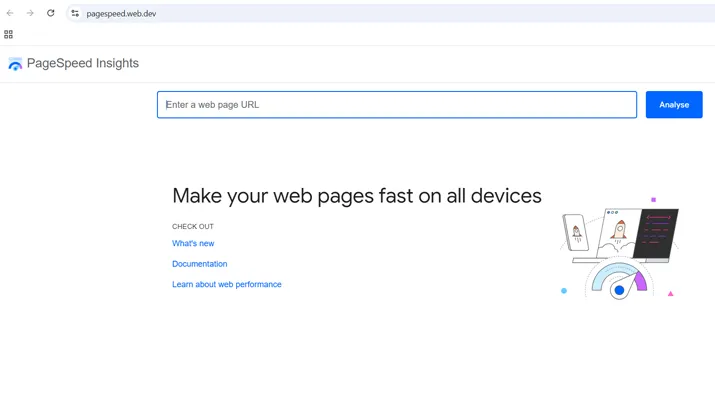Click the browser back arrow

tap(10, 13)
